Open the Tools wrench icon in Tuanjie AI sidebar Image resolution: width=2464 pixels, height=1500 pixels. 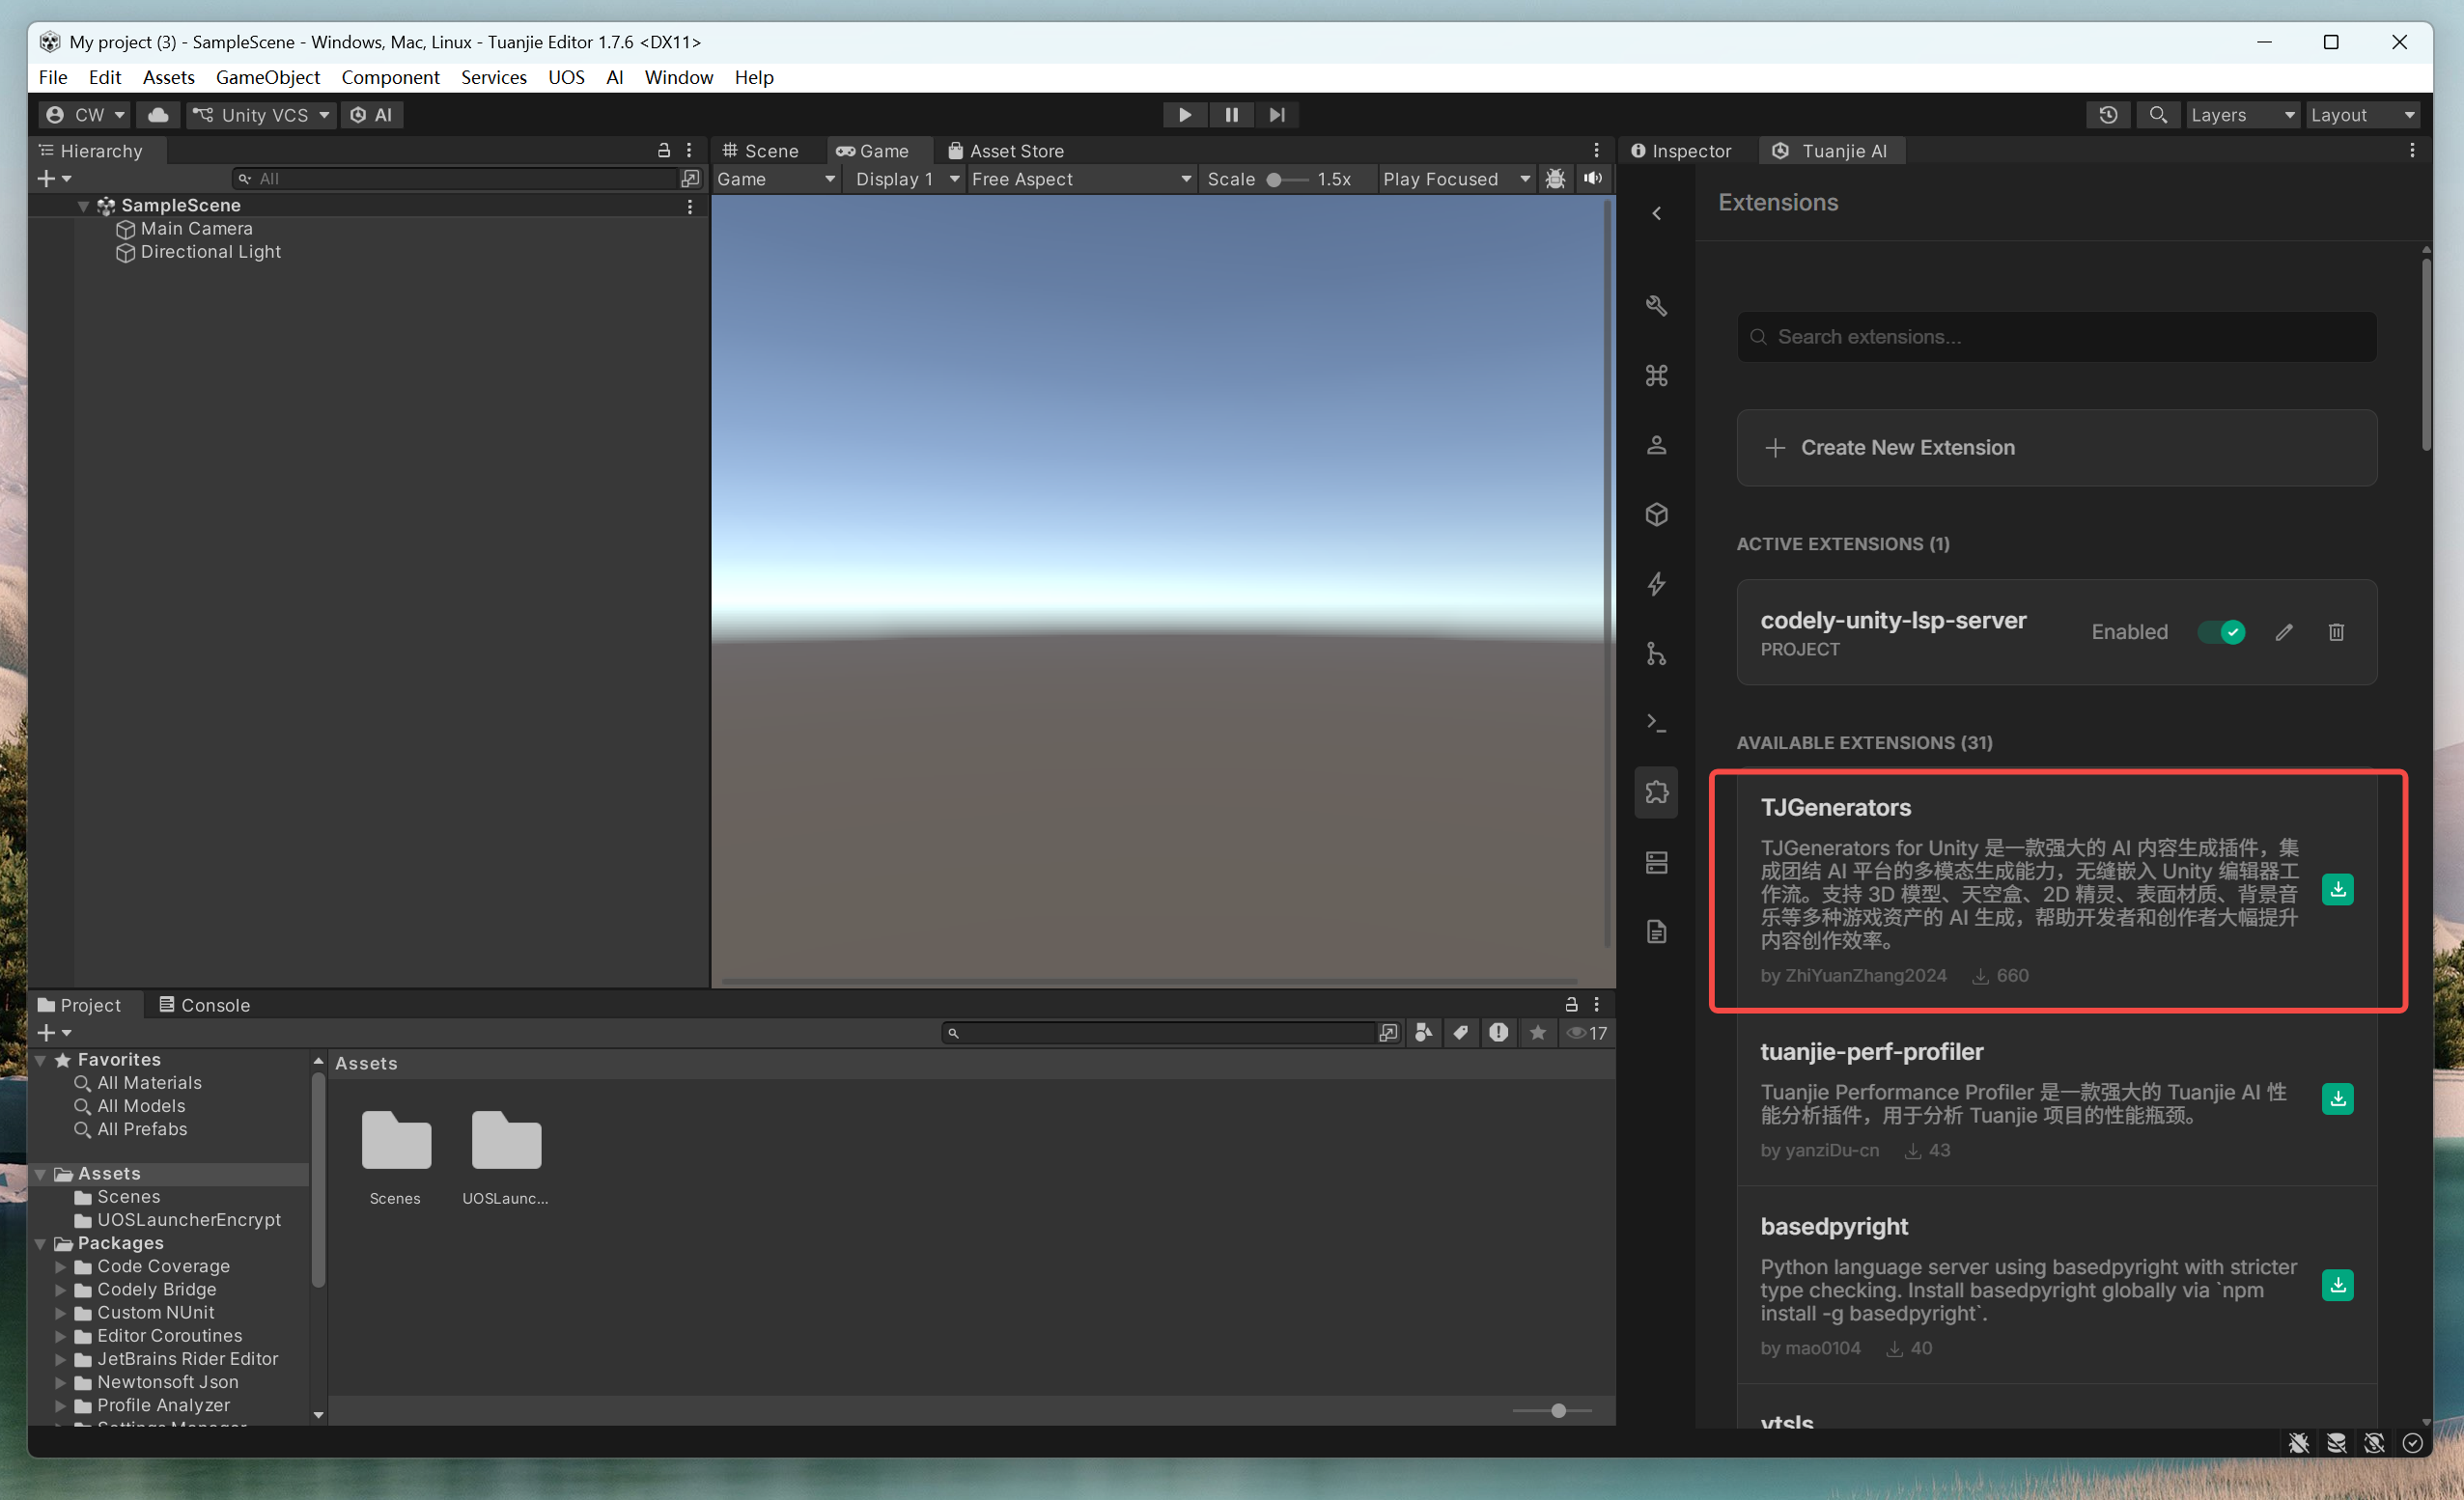click(x=1656, y=306)
